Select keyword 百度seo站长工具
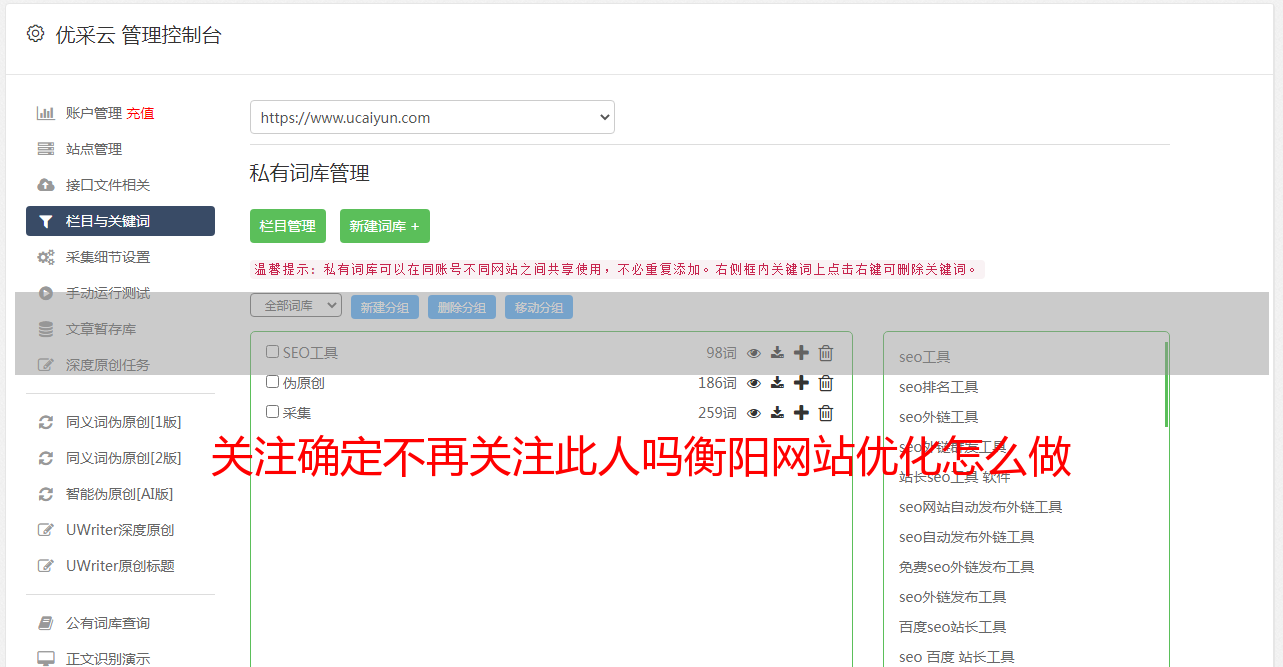 coord(952,627)
